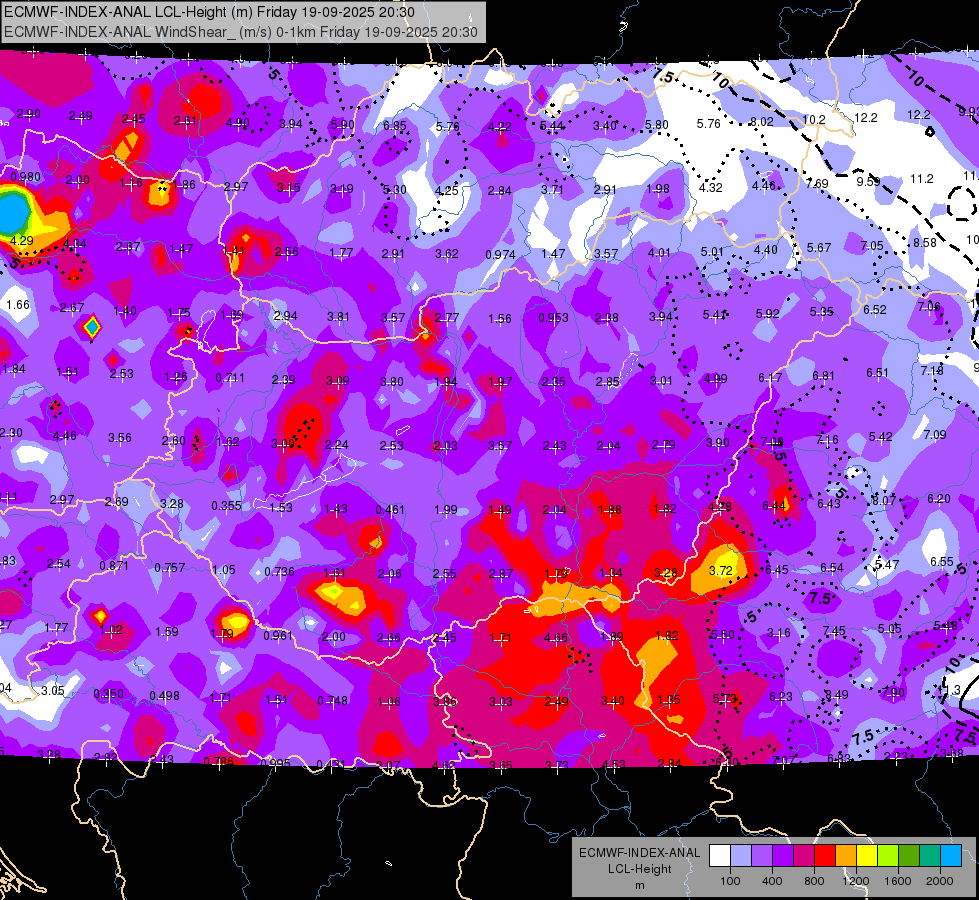Click the WindShear 0-1km title line
979x900 pixels.
pyautogui.click(x=240, y=32)
